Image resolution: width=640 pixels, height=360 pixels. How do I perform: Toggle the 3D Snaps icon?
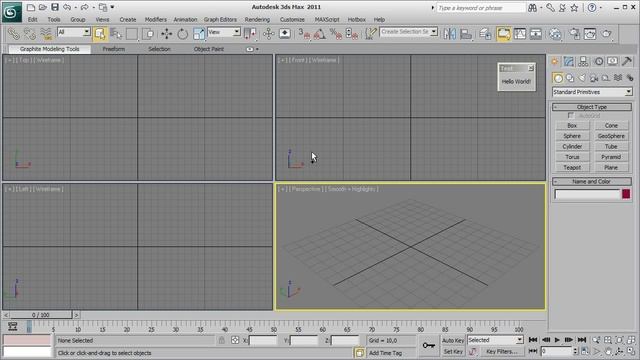304,33
